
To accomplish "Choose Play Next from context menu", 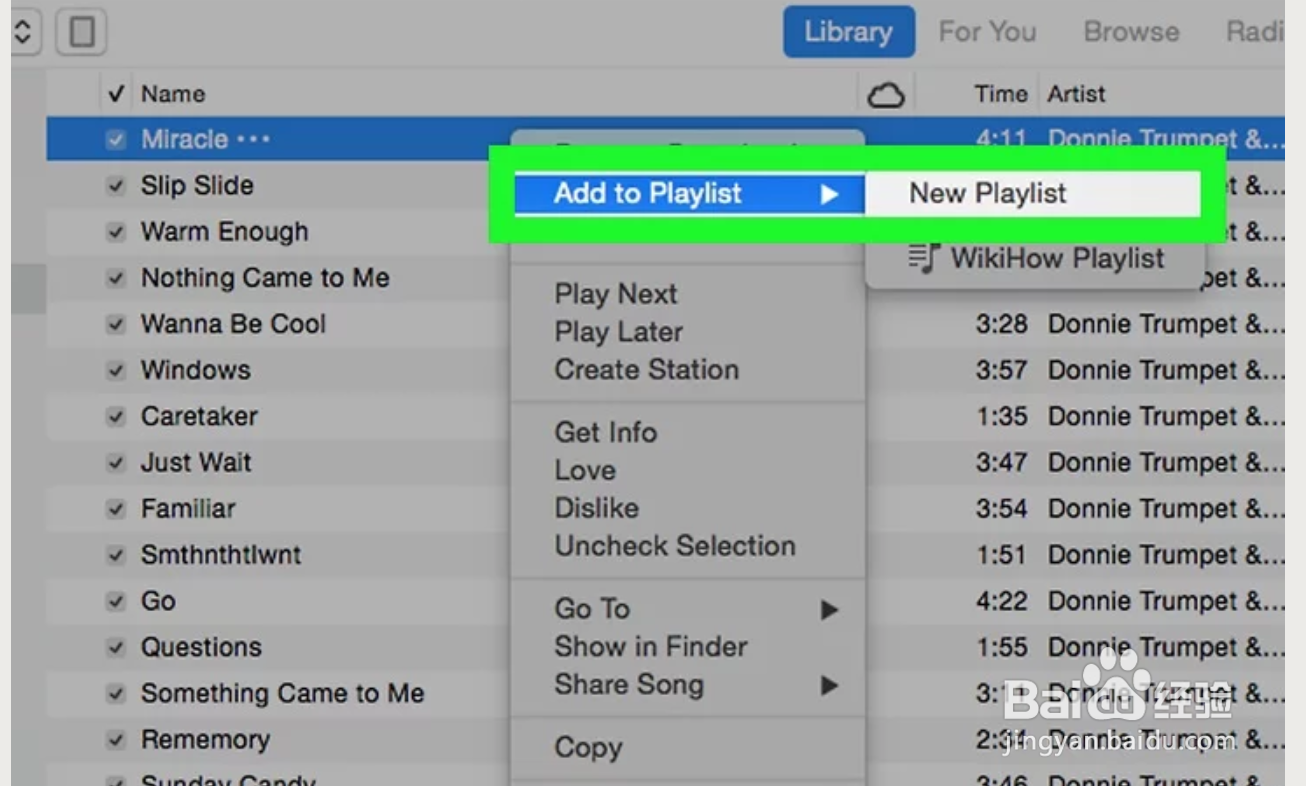I will click(616, 294).
